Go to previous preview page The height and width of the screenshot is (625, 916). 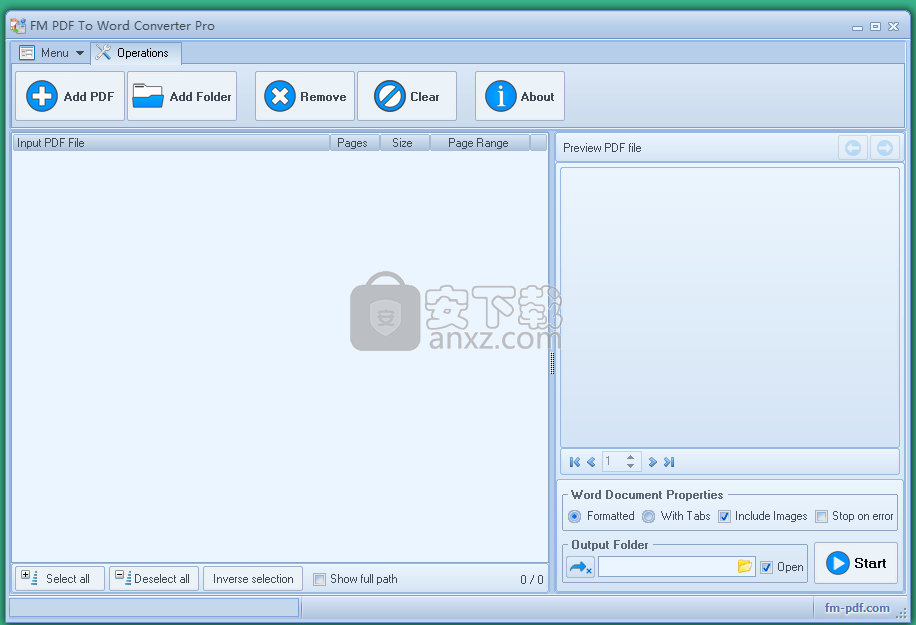pyautogui.click(x=591, y=462)
